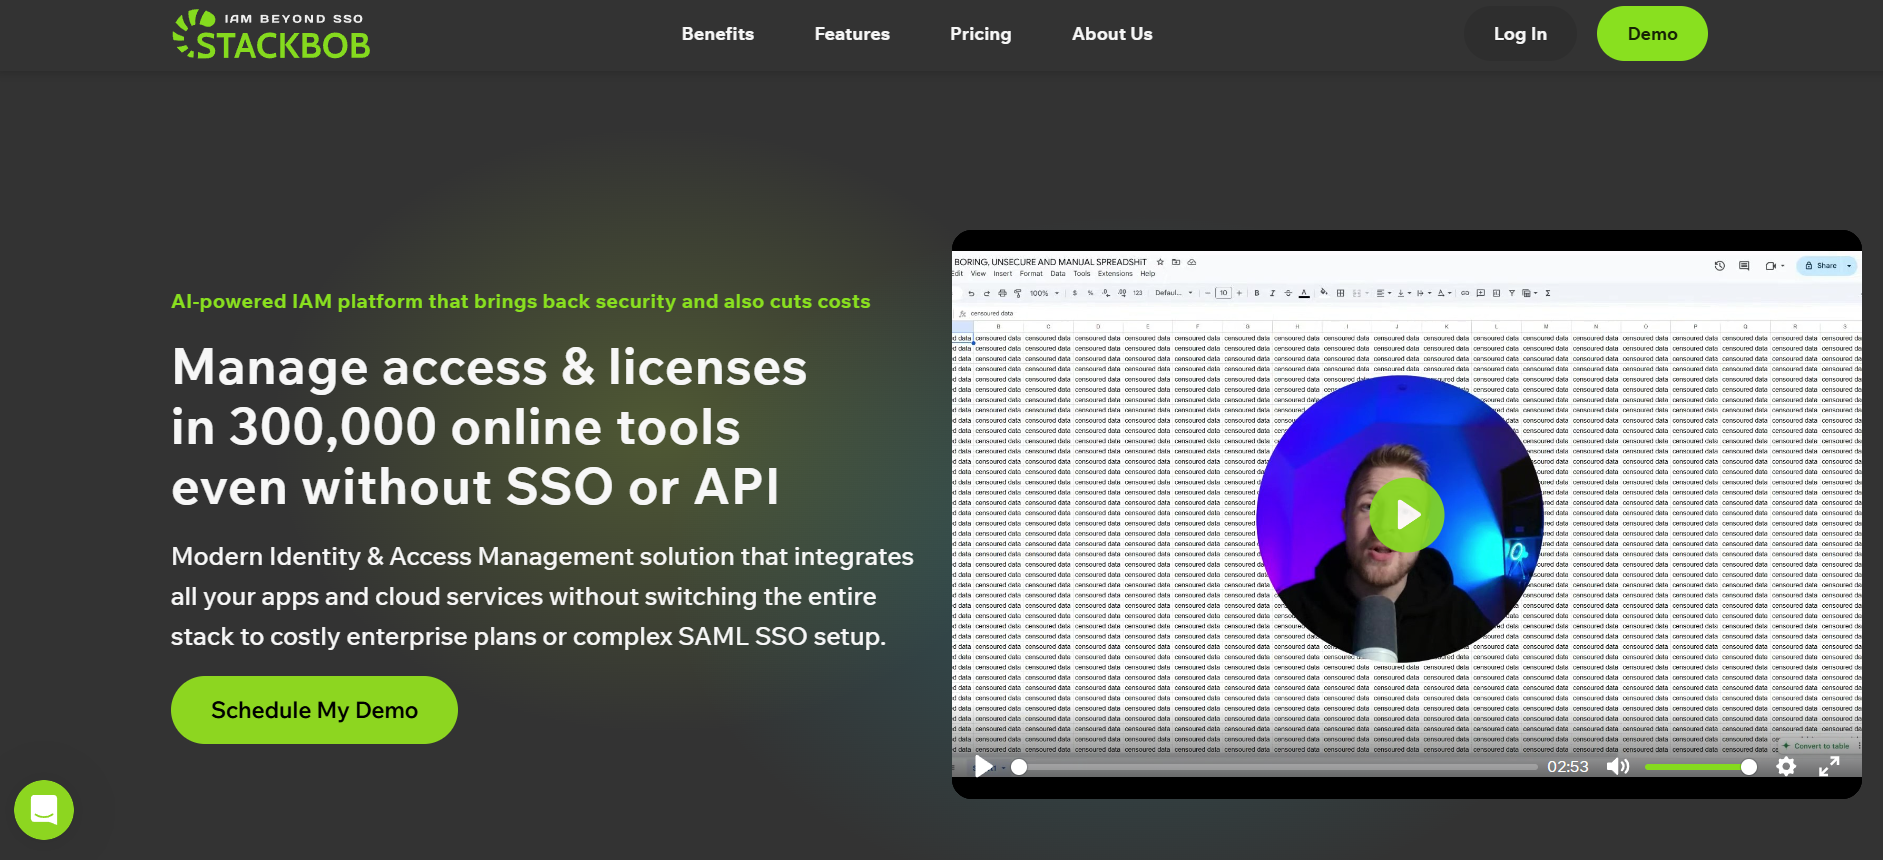1883x860 pixels.
Task: Open video settings gear icon
Action: 1786,766
